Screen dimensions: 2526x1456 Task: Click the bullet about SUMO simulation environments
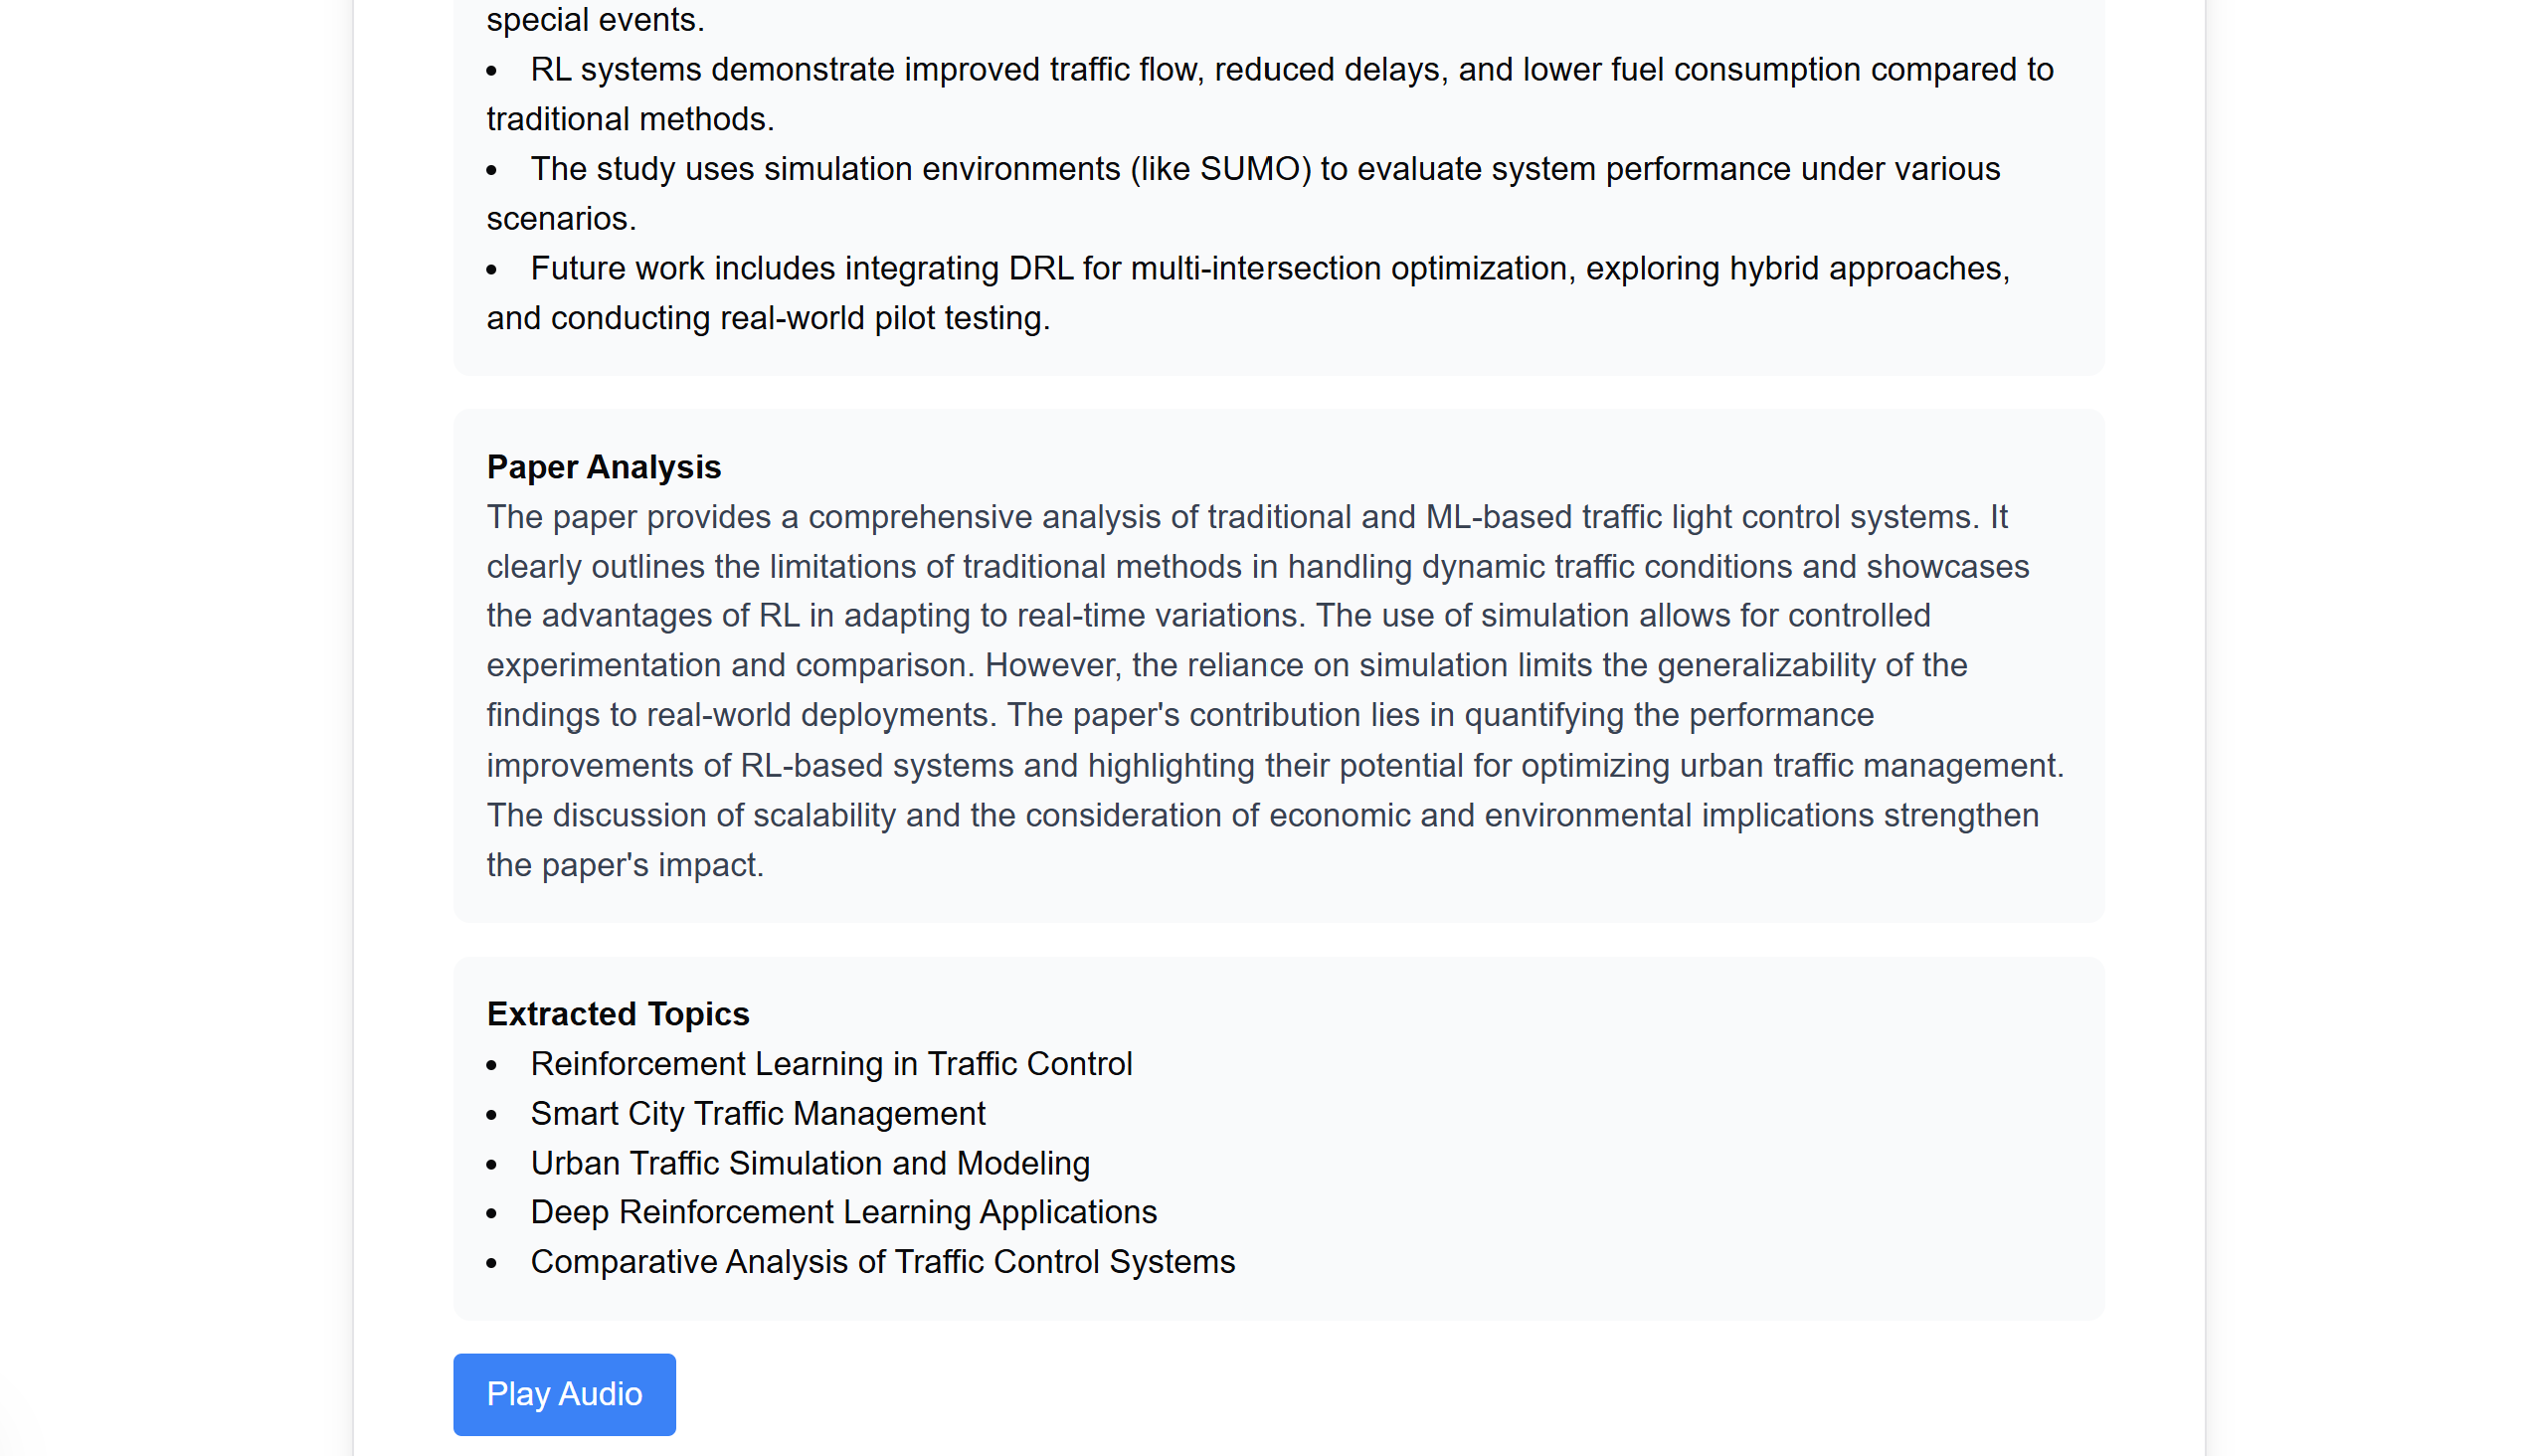tap(1243, 193)
